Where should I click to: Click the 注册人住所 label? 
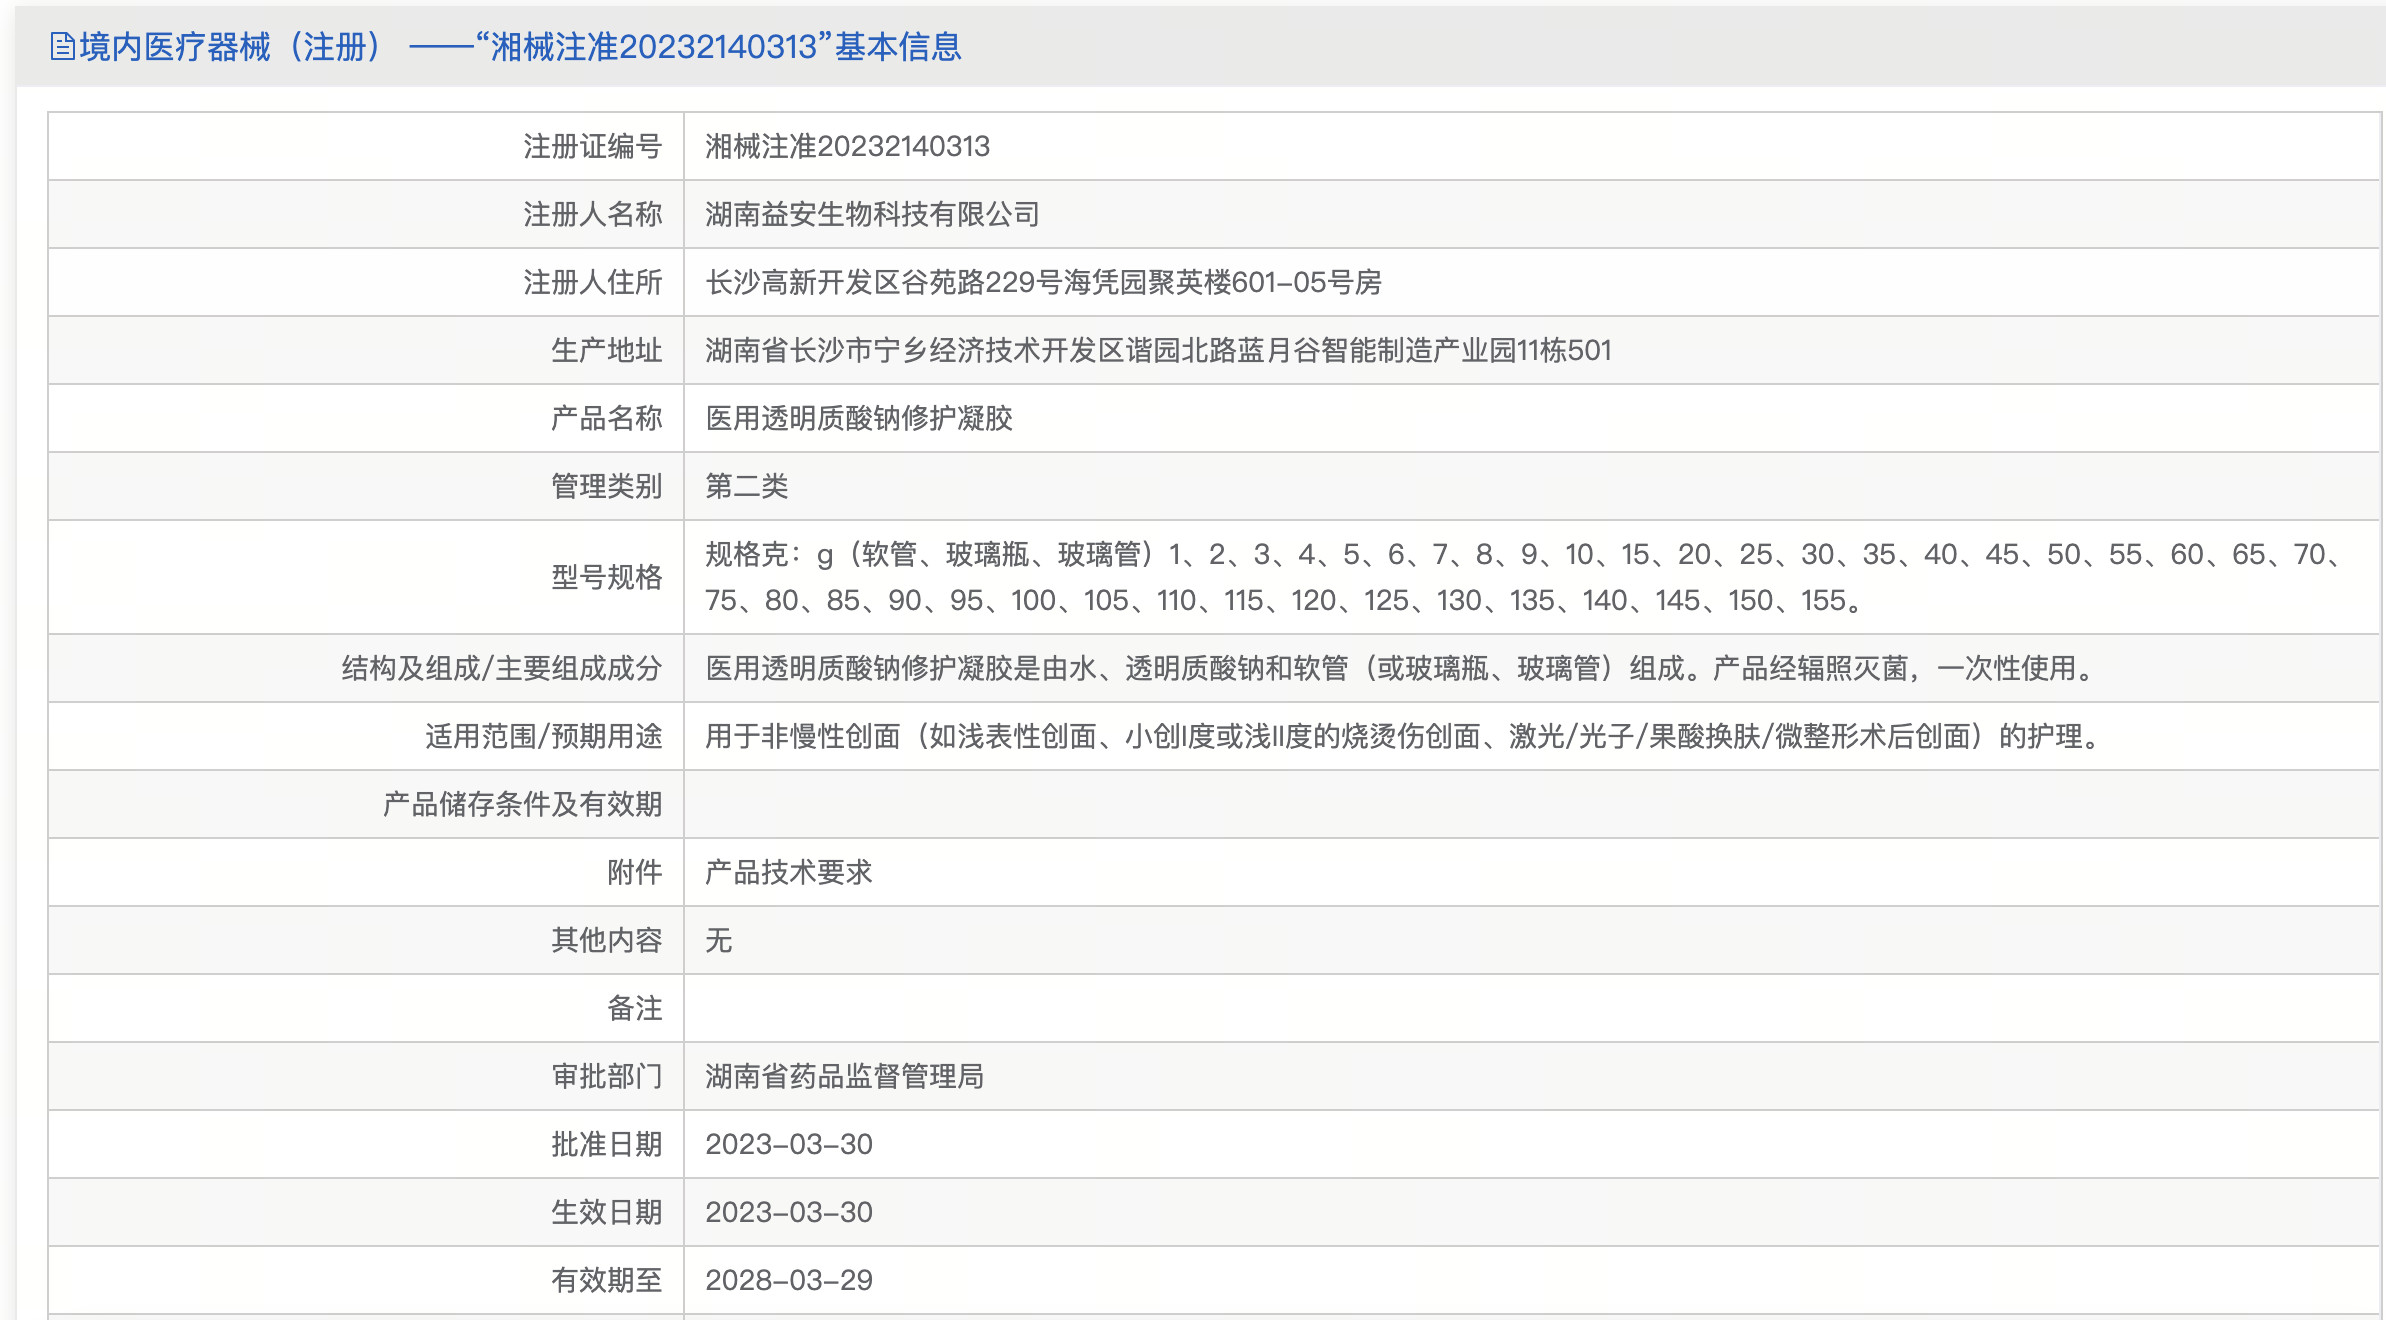(593, 283)
